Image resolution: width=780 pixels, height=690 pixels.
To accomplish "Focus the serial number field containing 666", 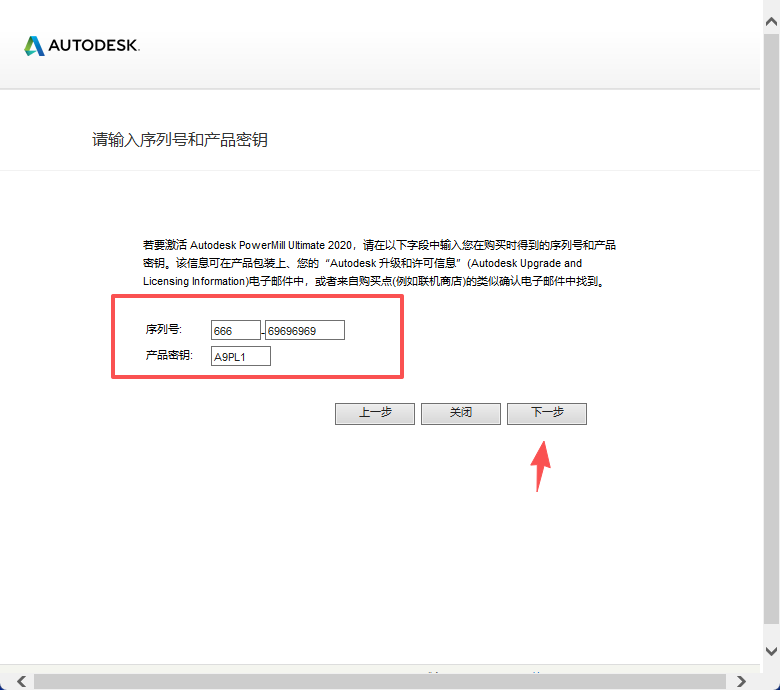I will tap(236, 330).
